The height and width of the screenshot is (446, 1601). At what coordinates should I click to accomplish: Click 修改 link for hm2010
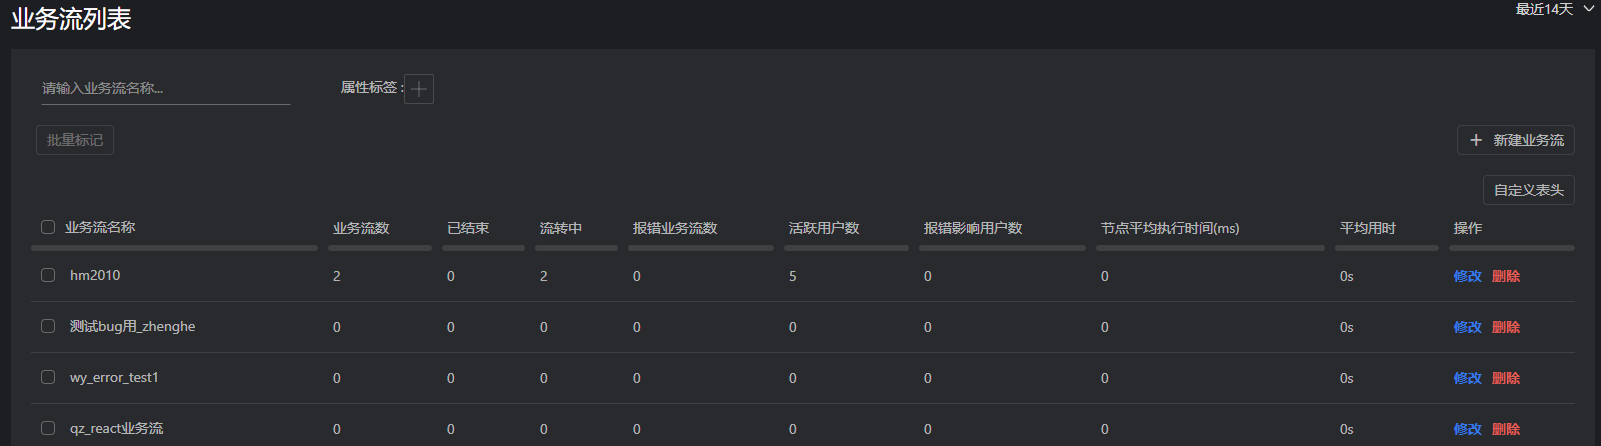click(x=1467, y=276)
